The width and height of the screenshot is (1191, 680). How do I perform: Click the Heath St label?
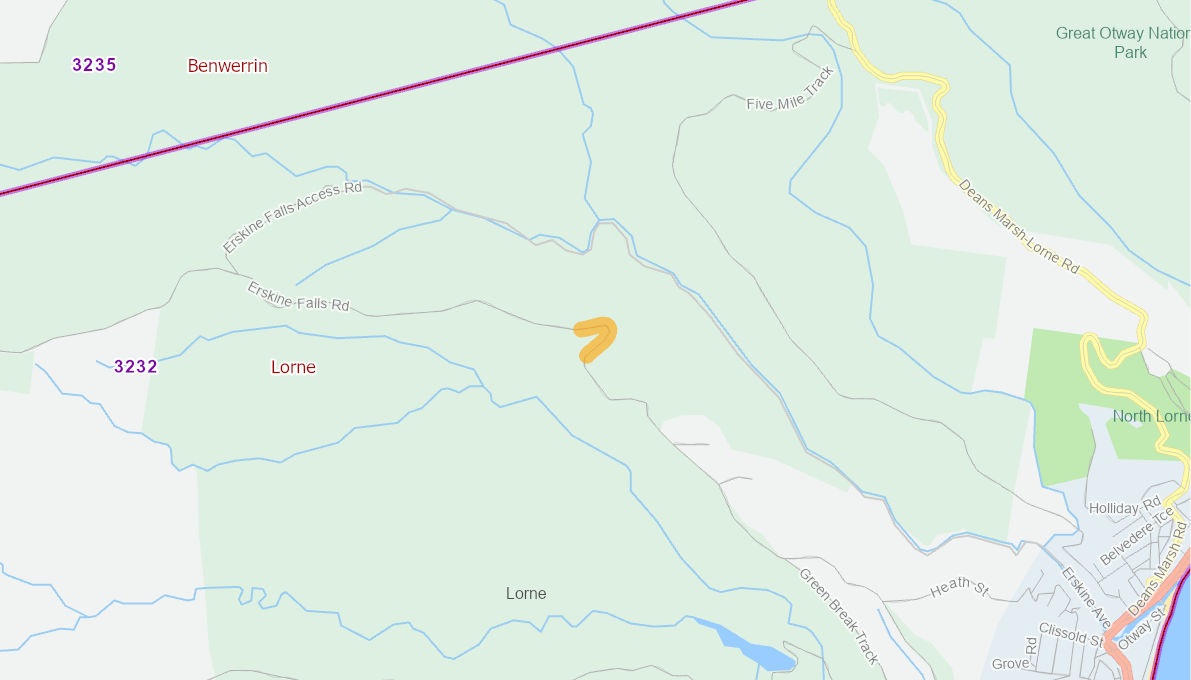coord(959,587)
